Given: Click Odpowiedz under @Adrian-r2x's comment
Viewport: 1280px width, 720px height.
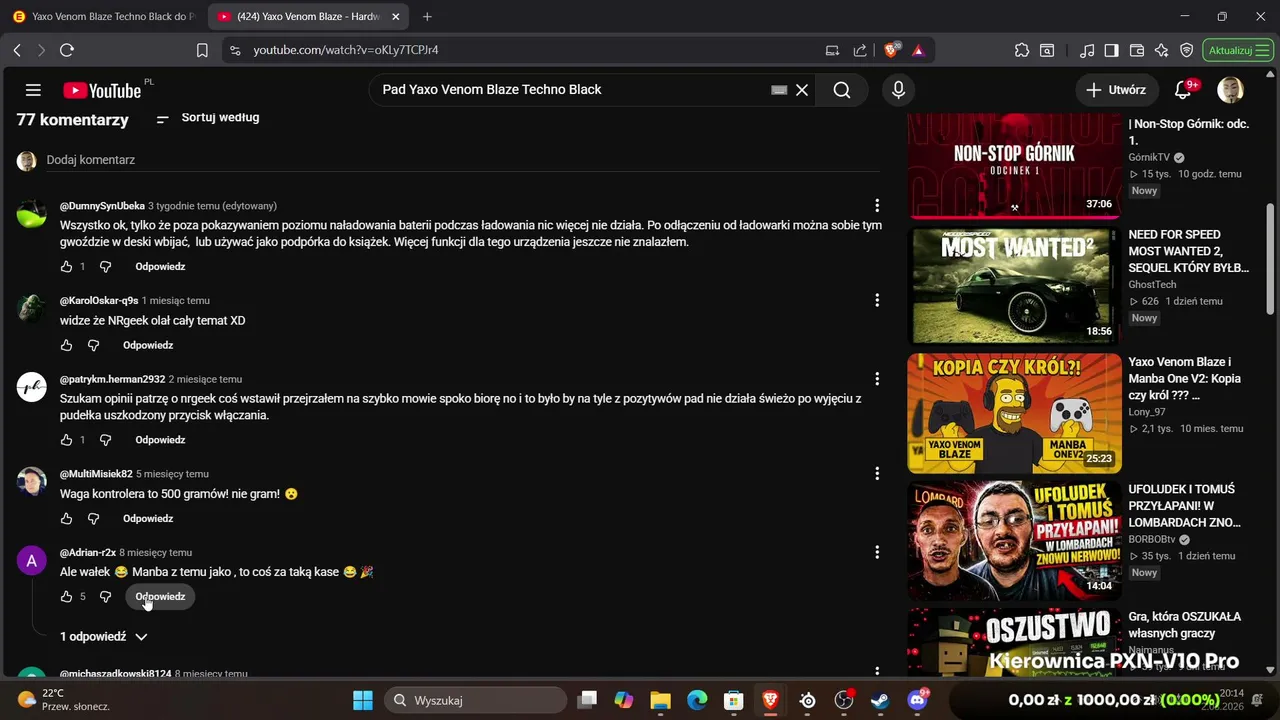Looking at the screenshot, I should coord(161,597).
